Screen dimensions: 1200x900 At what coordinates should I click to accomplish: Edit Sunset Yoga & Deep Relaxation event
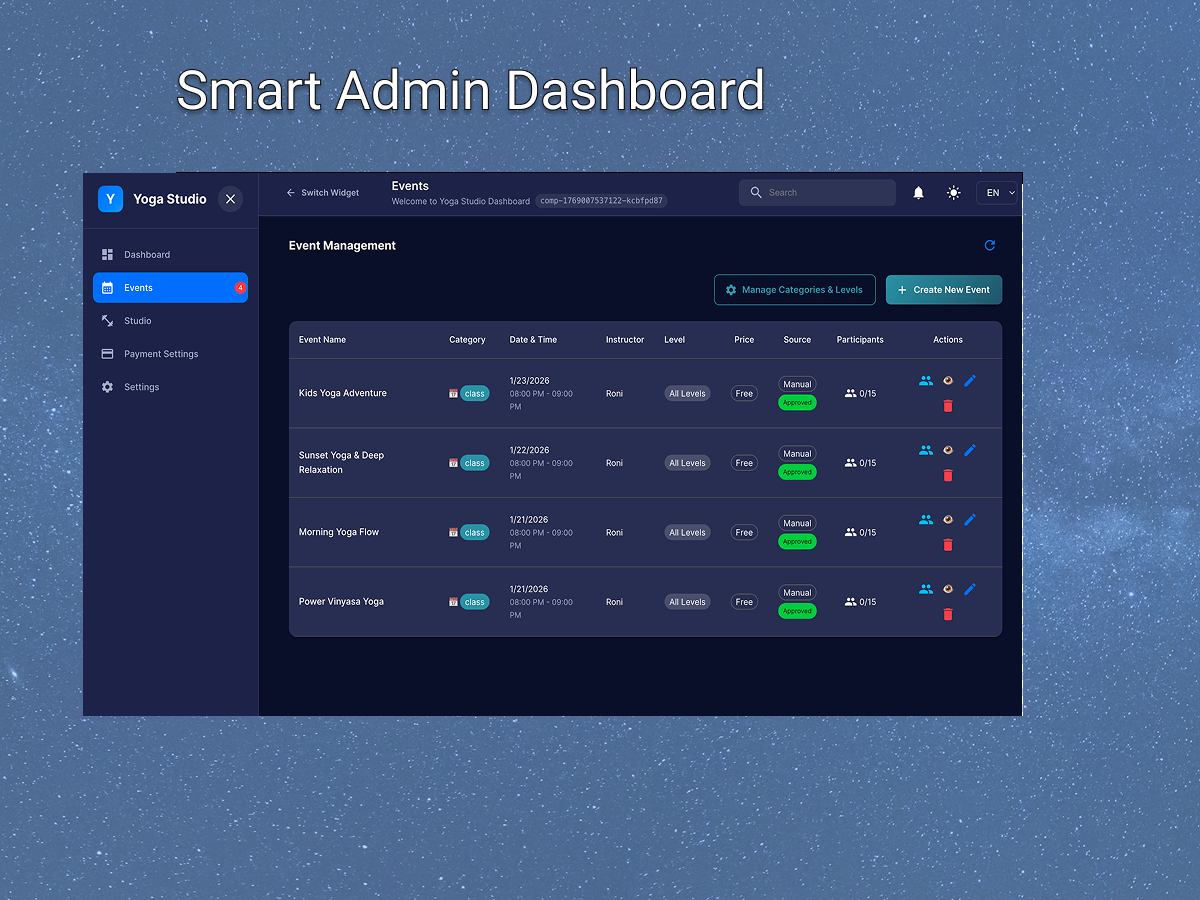tap(970, 450)
